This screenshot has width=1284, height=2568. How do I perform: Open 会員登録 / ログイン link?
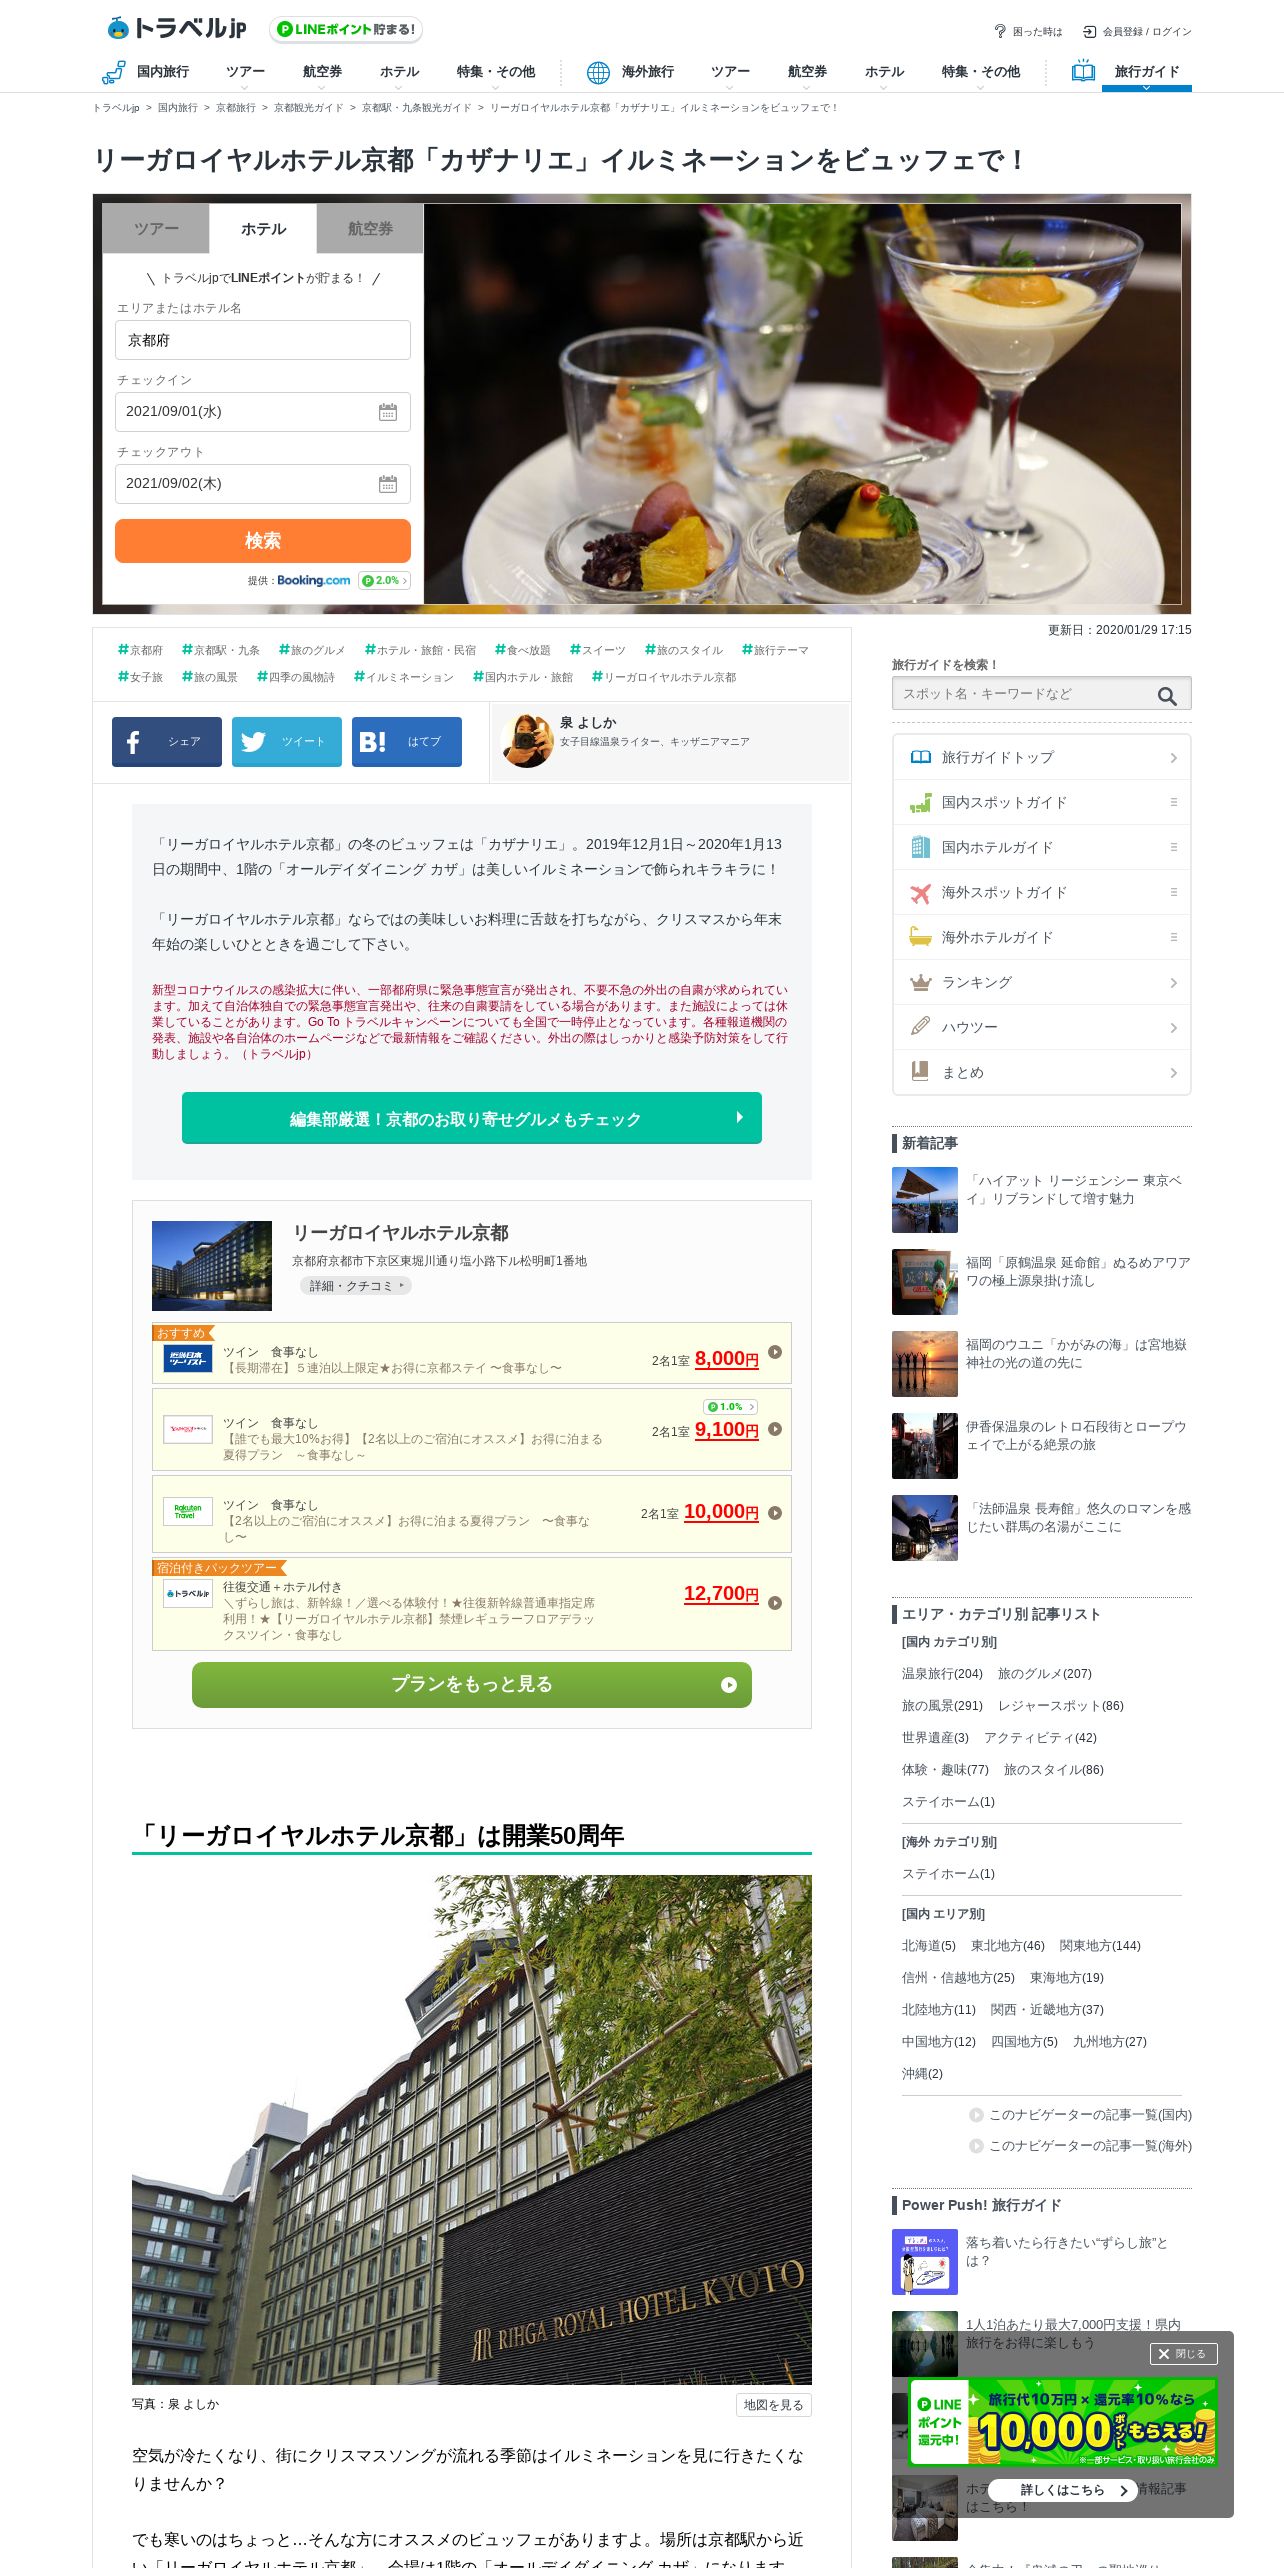[x=1138, y=32]
